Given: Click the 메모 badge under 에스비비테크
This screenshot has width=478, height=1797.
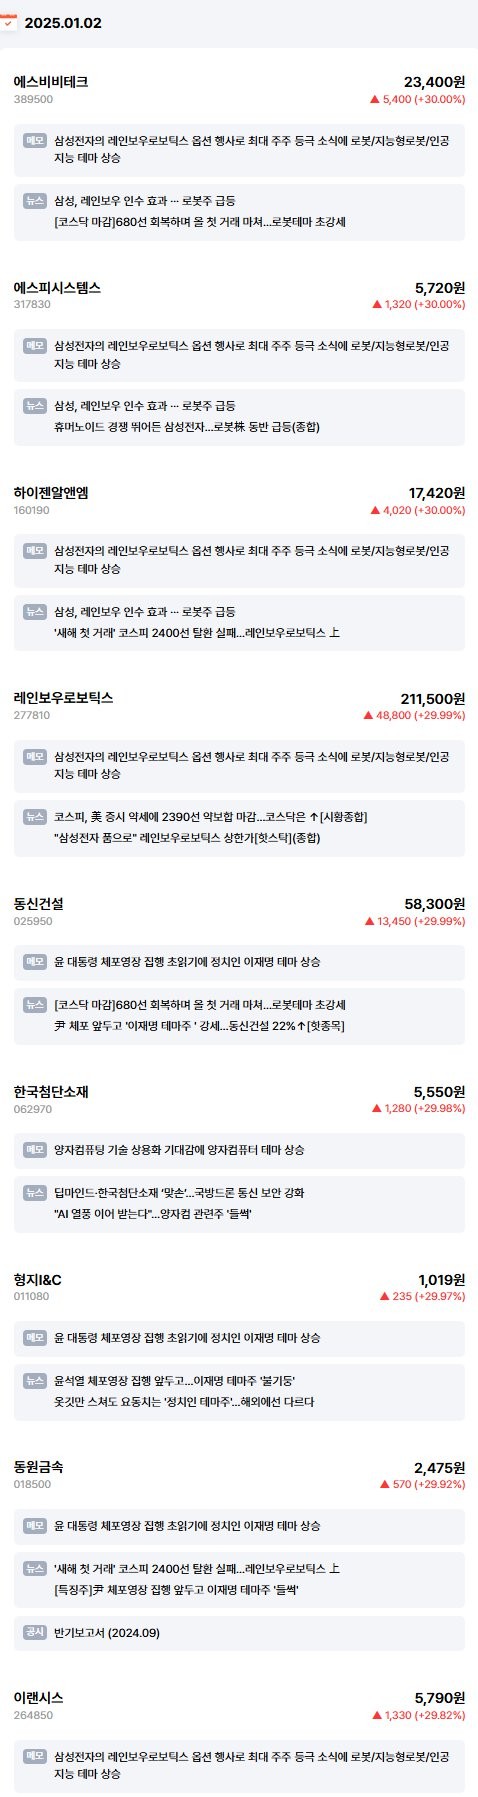Looking at the screenshot, I should pyautogui.click(x=35, y=141).
